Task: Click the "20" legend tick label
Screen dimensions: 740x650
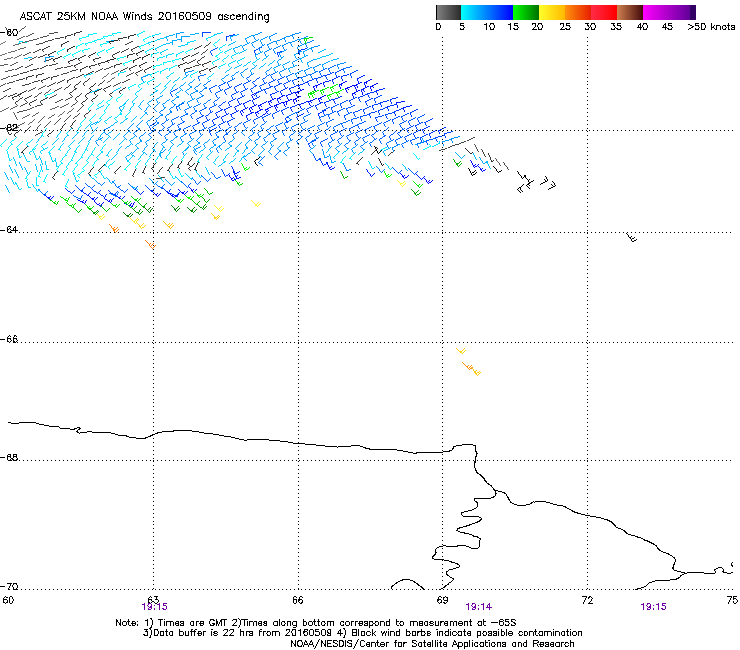Action: pyautogui.click(x=537, y=27)
